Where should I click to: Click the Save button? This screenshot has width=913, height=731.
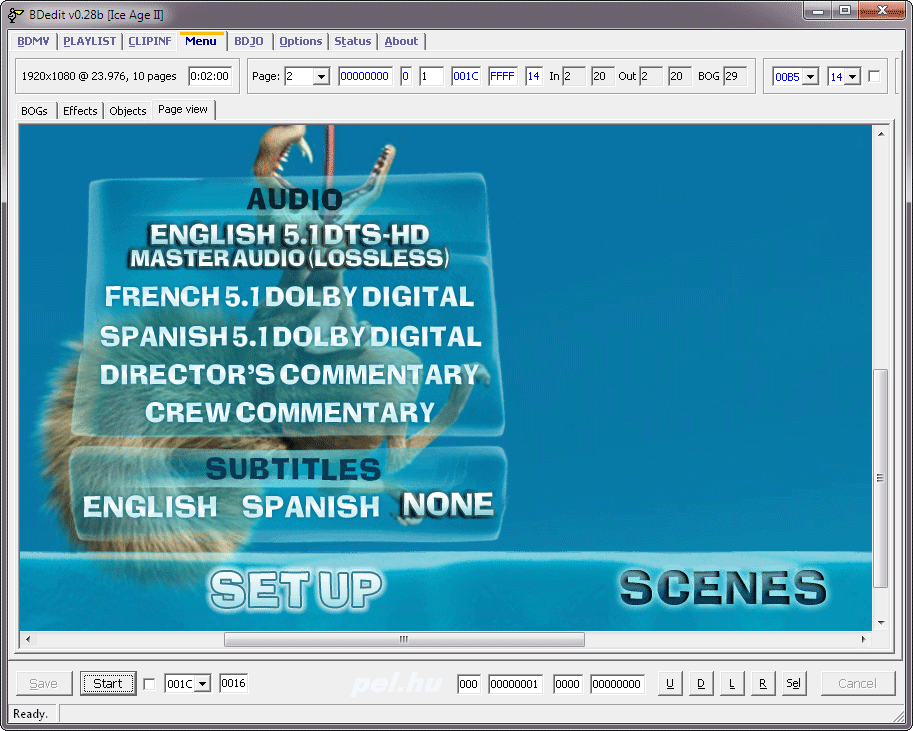[x=44, y=683]
